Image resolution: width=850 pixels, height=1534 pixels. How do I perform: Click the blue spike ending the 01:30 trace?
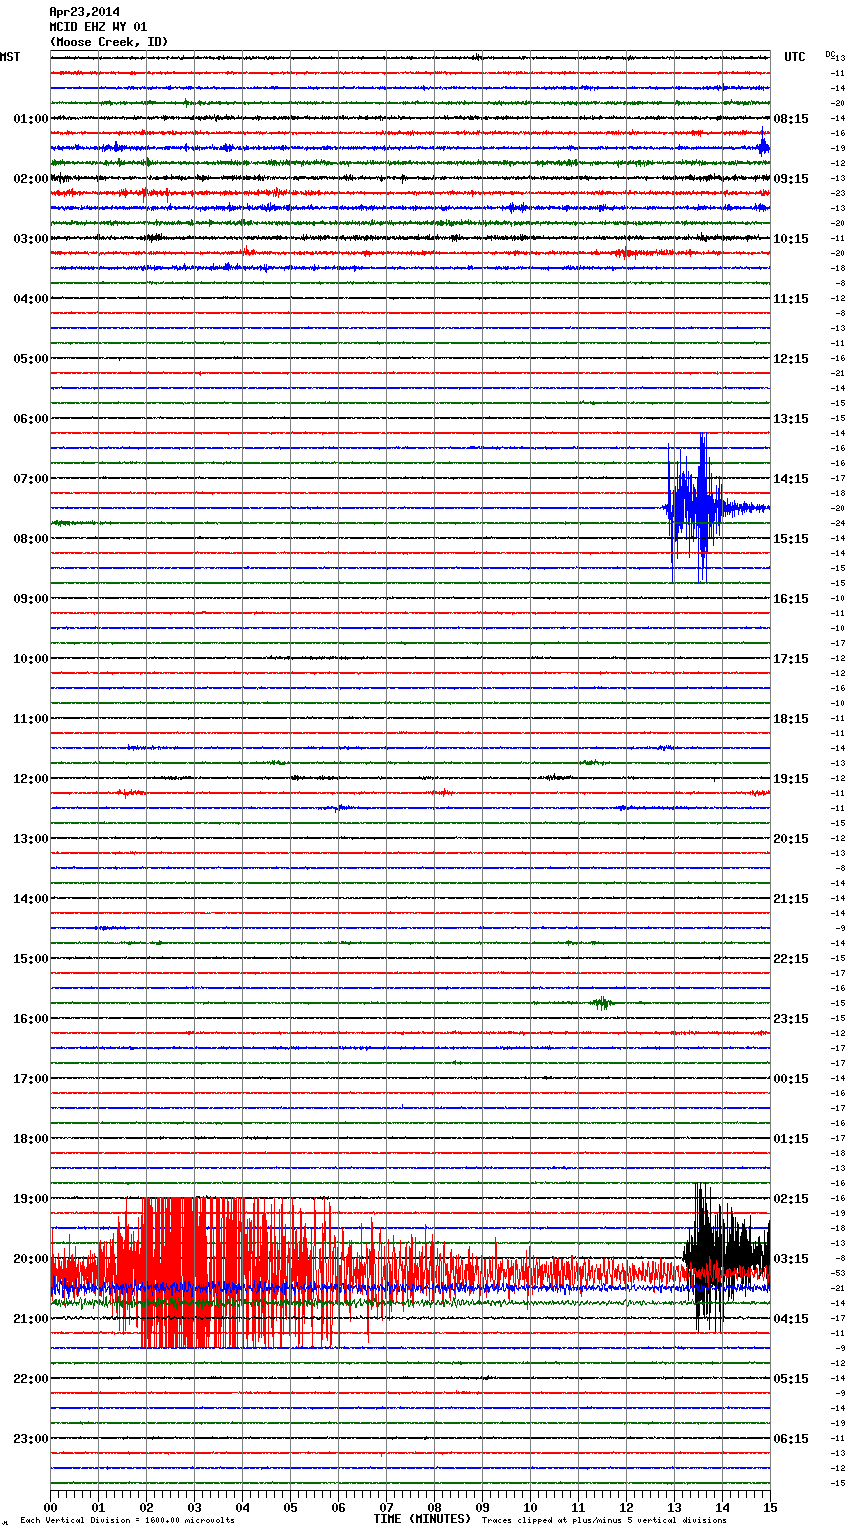click(x=764, y=147)
